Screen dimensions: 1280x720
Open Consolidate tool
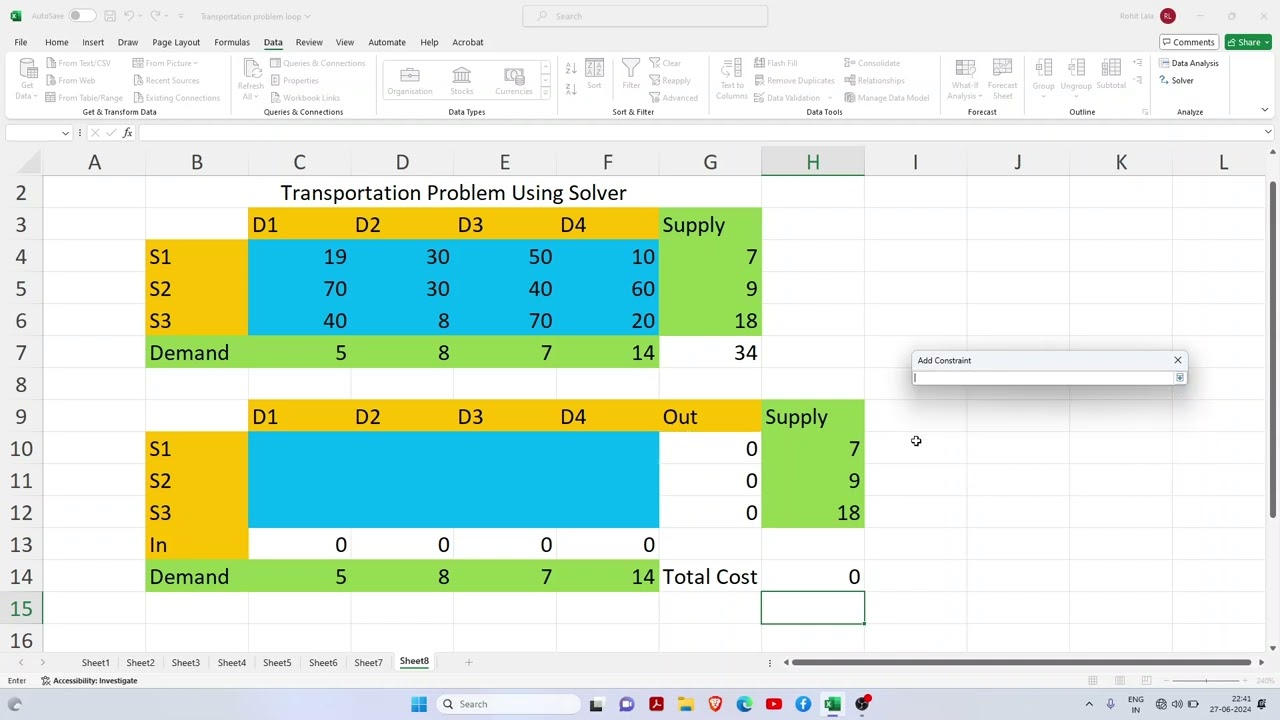tap(872, 63)
